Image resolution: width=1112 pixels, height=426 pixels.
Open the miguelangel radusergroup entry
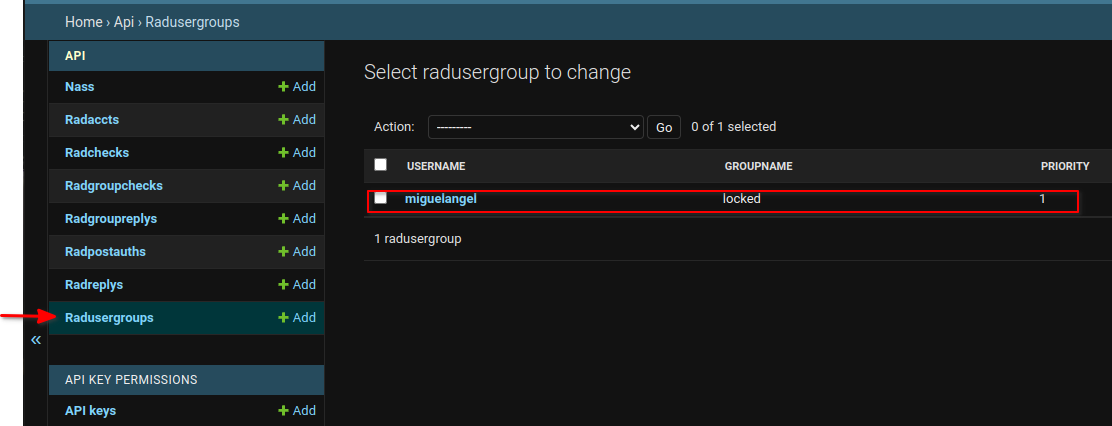coord(440,199)
